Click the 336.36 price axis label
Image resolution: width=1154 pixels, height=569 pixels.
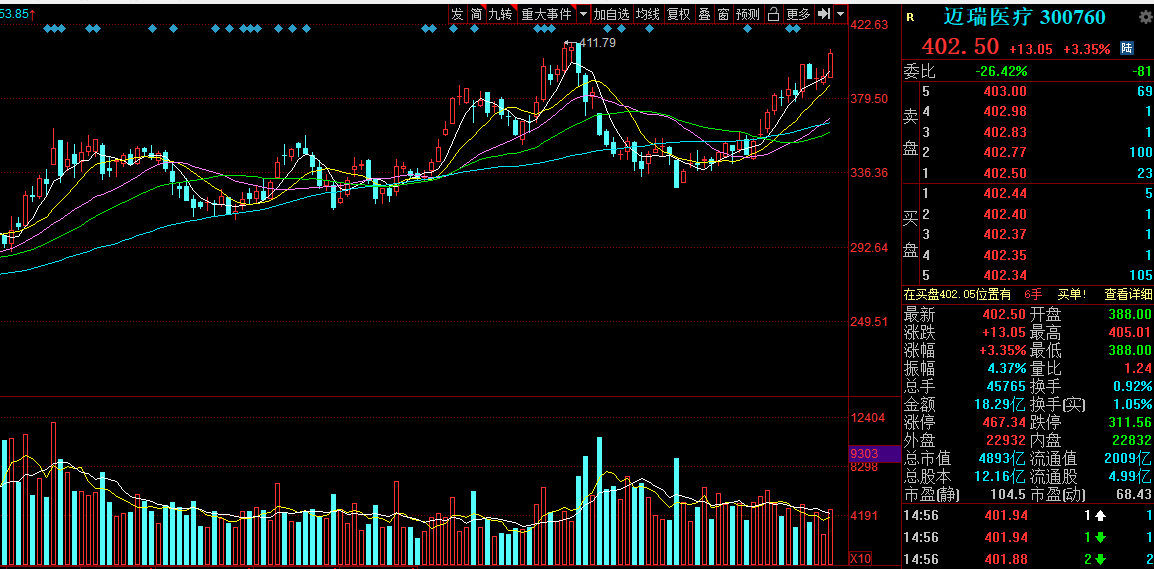click(869, 173)
